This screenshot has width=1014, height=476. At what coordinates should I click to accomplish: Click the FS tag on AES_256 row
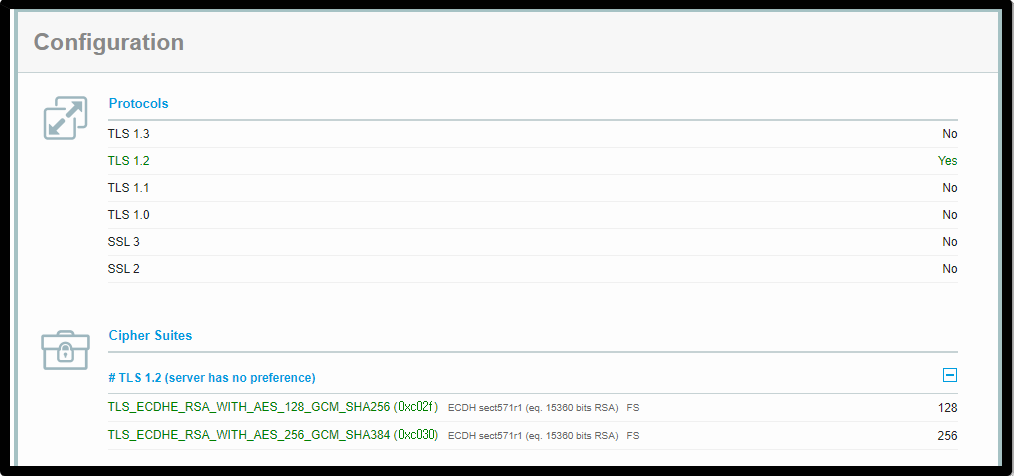click(632, 436)
